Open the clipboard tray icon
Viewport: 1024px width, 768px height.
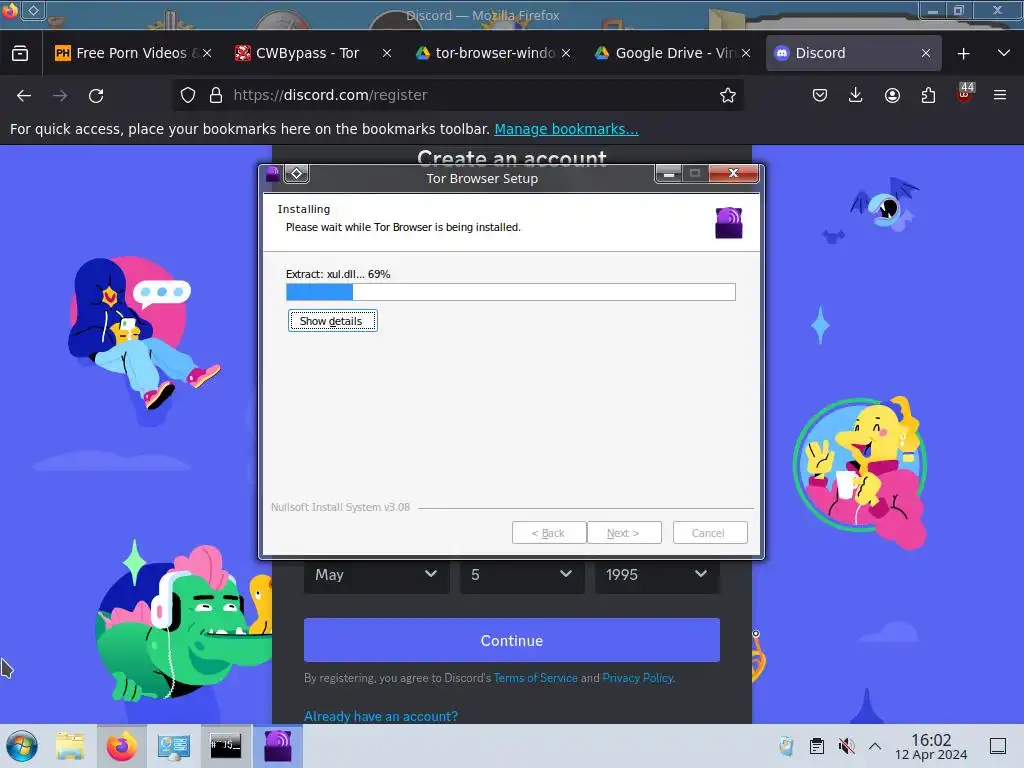pyautogui.click(x=816, y=746)
